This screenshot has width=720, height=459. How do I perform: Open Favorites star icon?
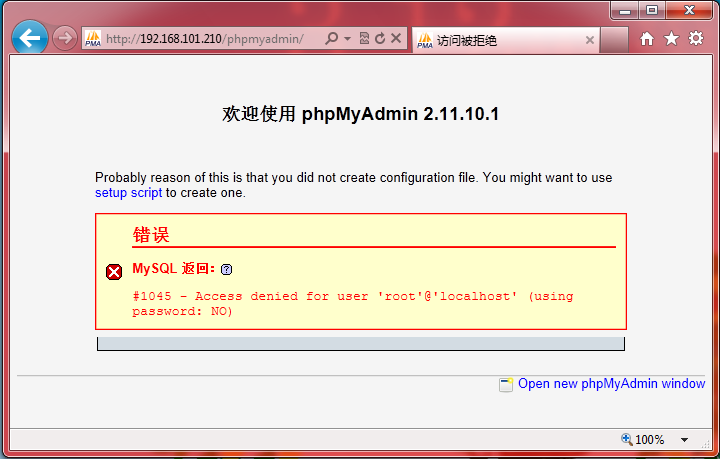(671, 39)
